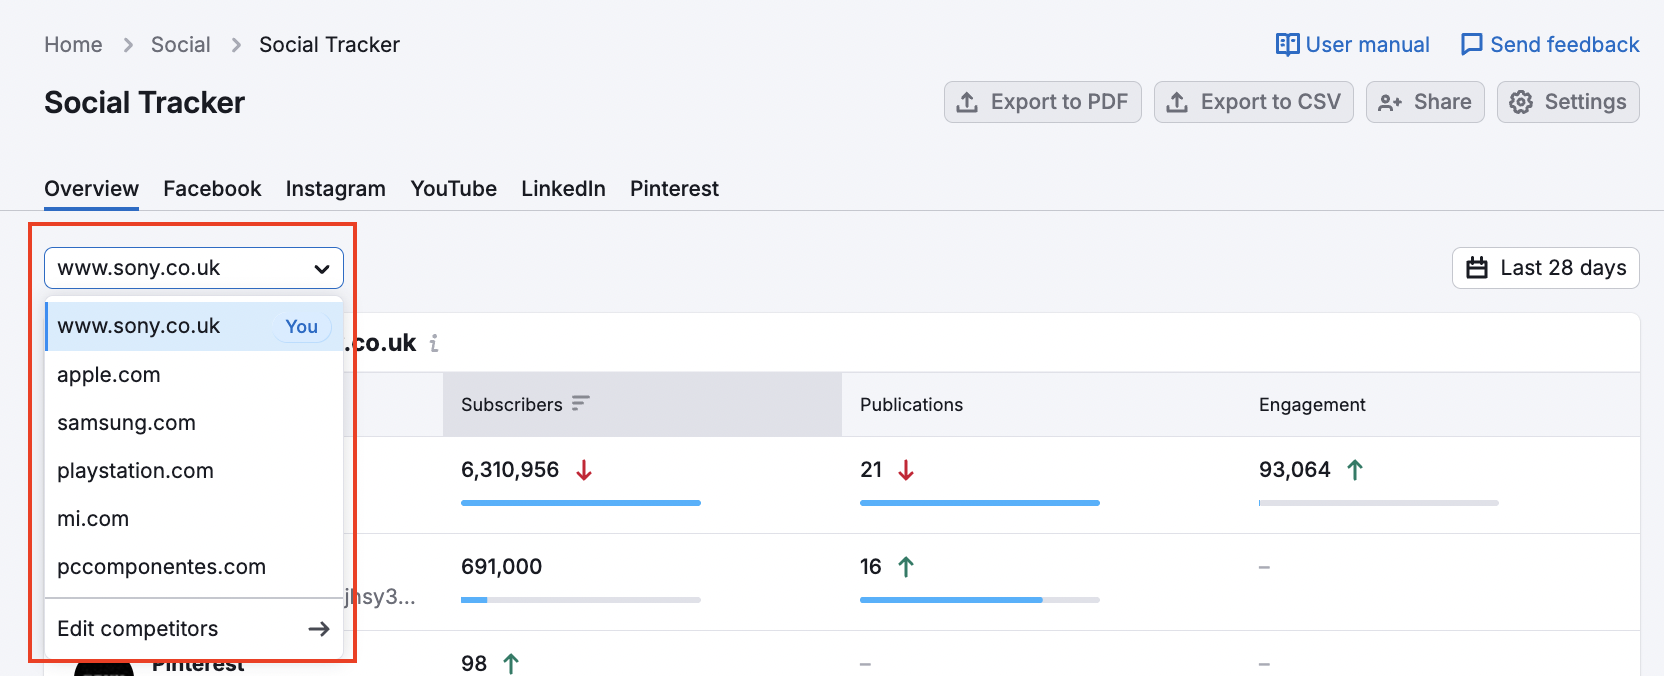The image size is (1664, 676).
Task: Open Social Tracker Settings
Action: click(1567, 102)
